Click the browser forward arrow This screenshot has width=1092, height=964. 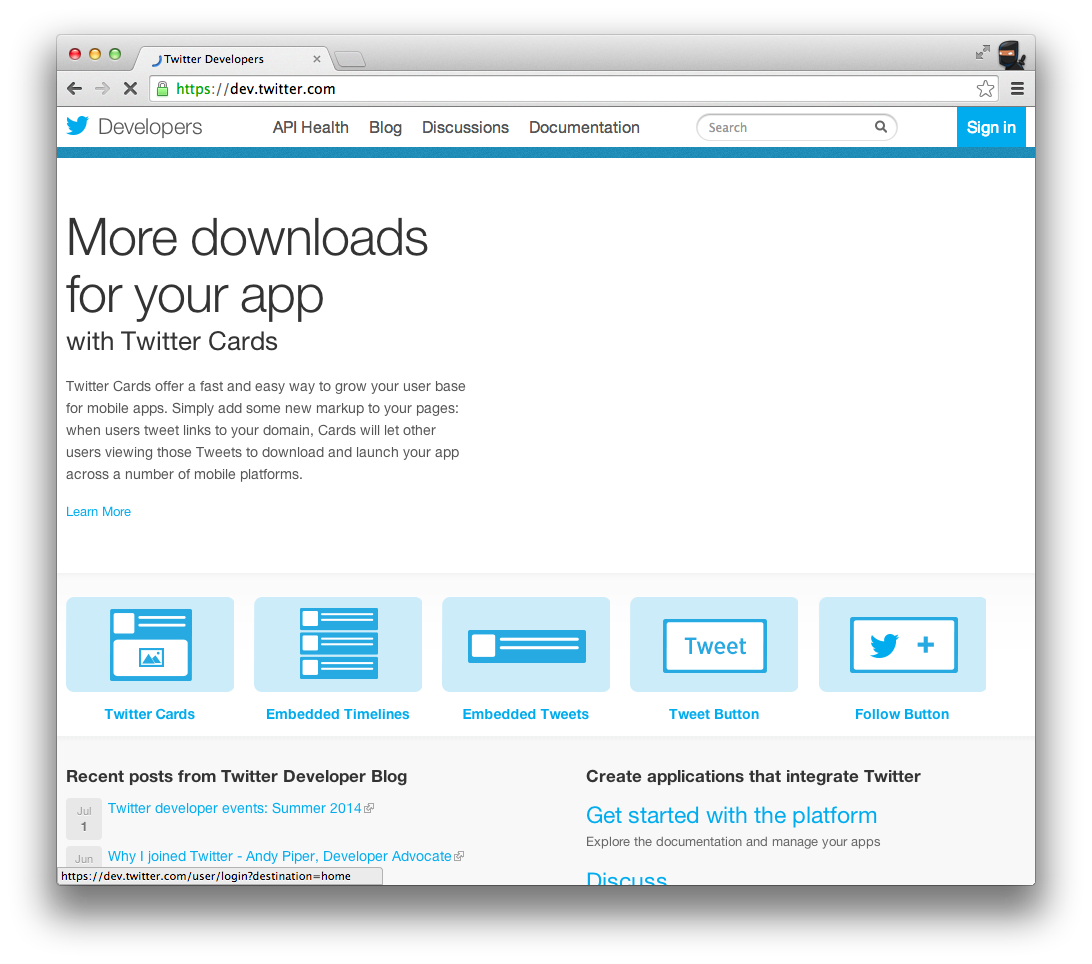point(102,88)
